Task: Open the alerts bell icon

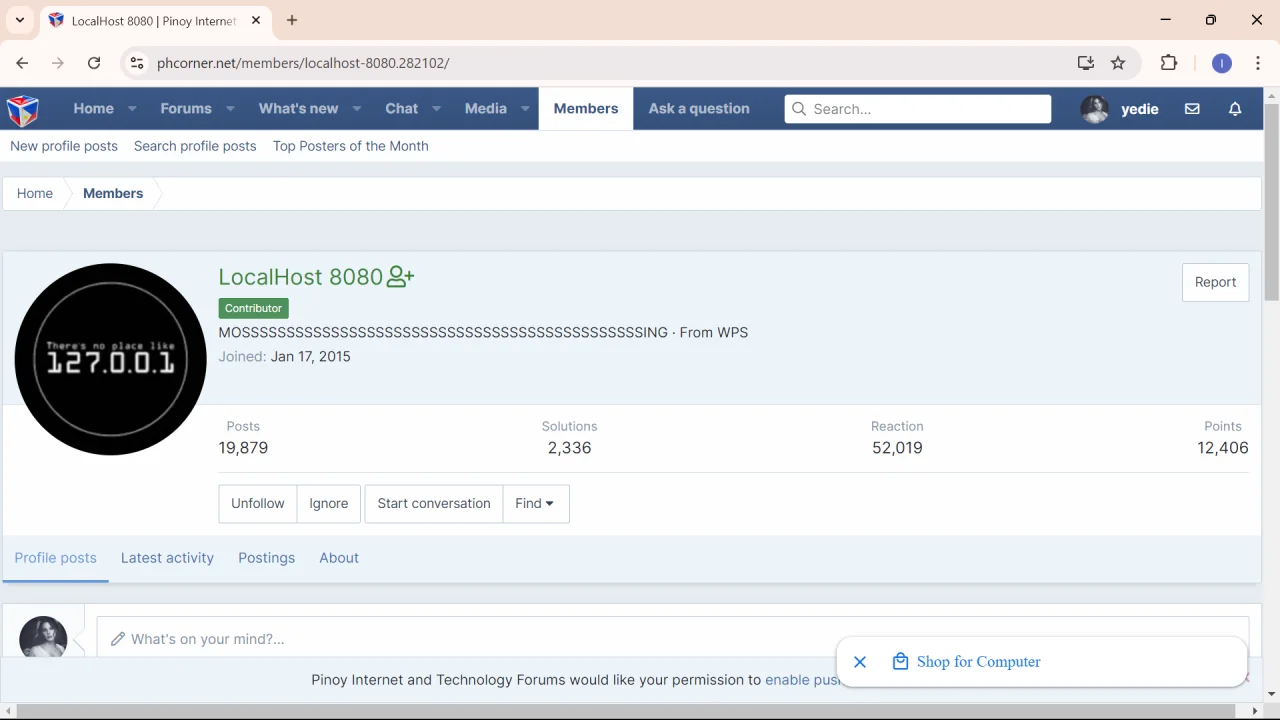Action: tap(1235, 109)
